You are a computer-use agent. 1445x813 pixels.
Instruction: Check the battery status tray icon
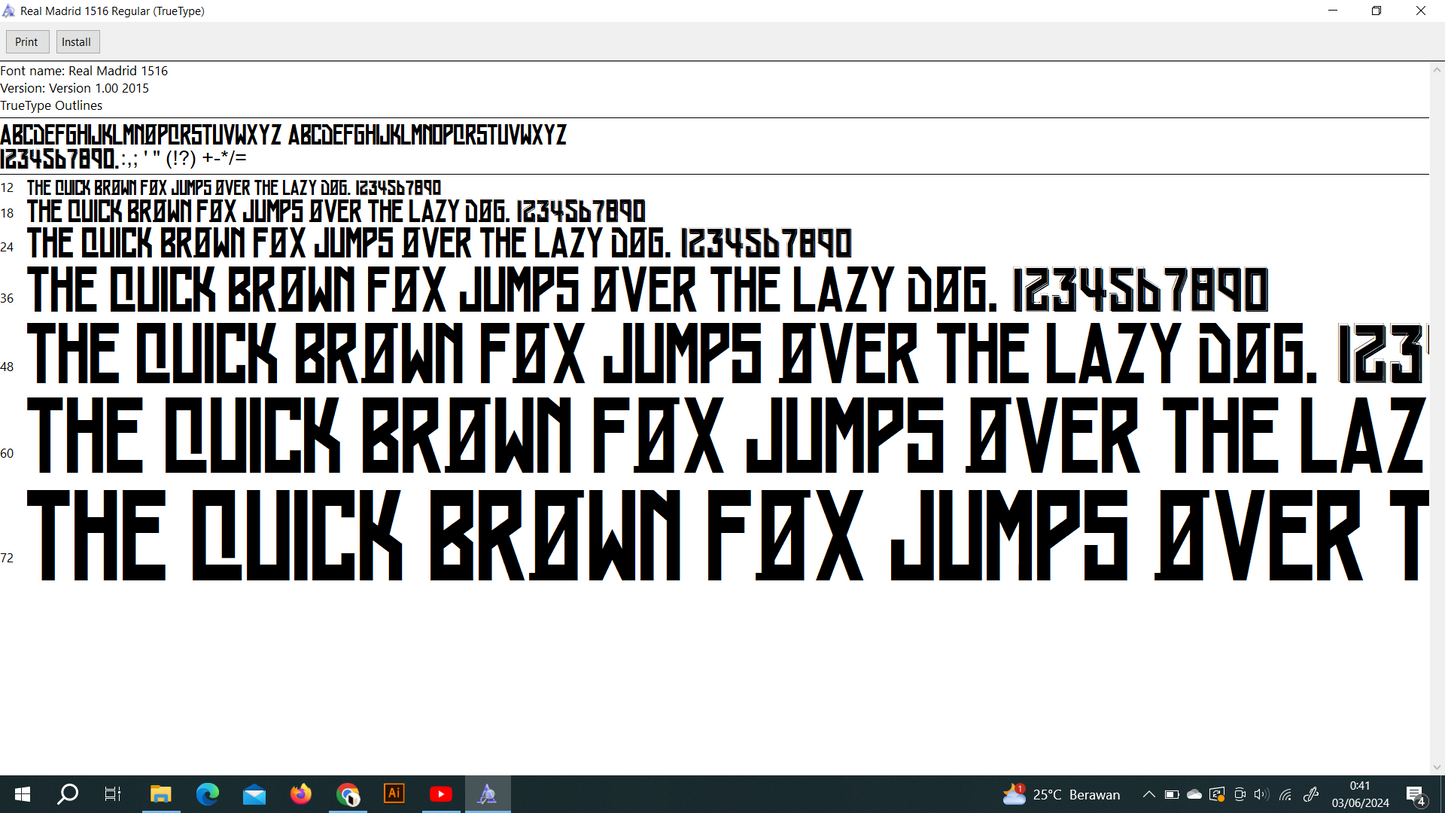coord(1172,795)
